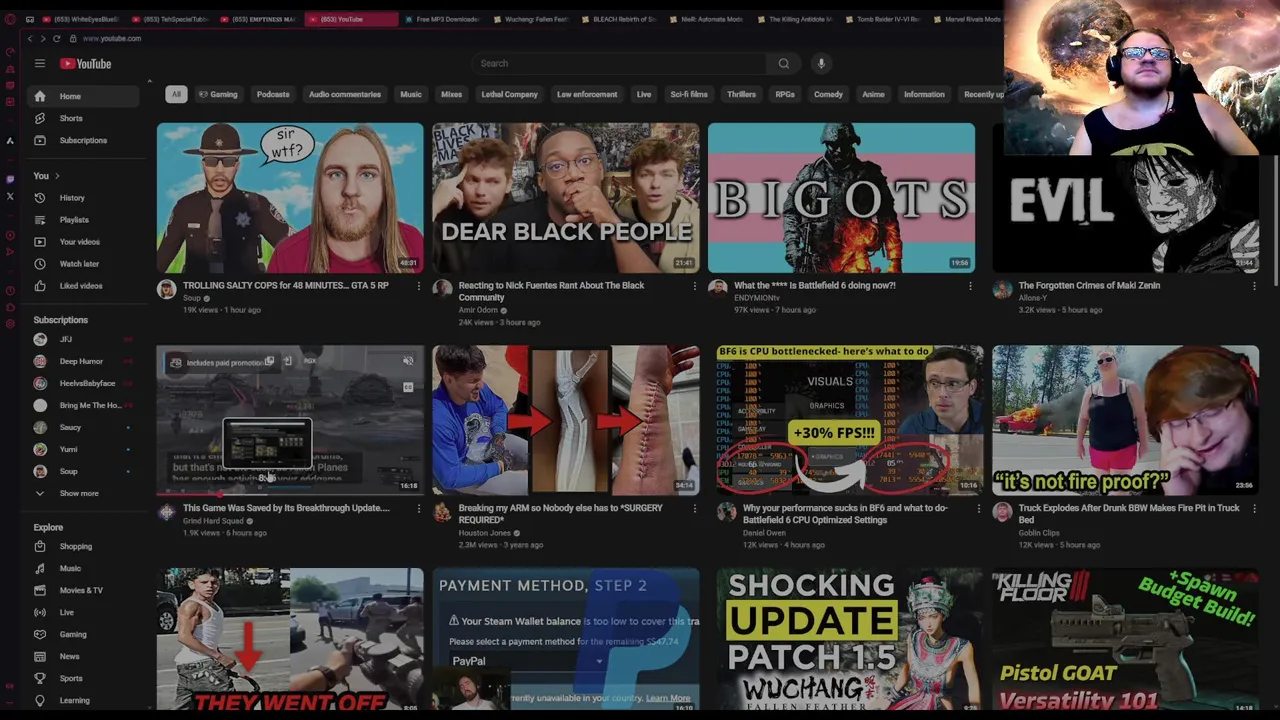Open the SHOCKING UPDATE PATCH 1.5 Wuchang thumbnail
Image resolution: width=1280 pixels, height=720 pixels.
click(x=849, y=640)
